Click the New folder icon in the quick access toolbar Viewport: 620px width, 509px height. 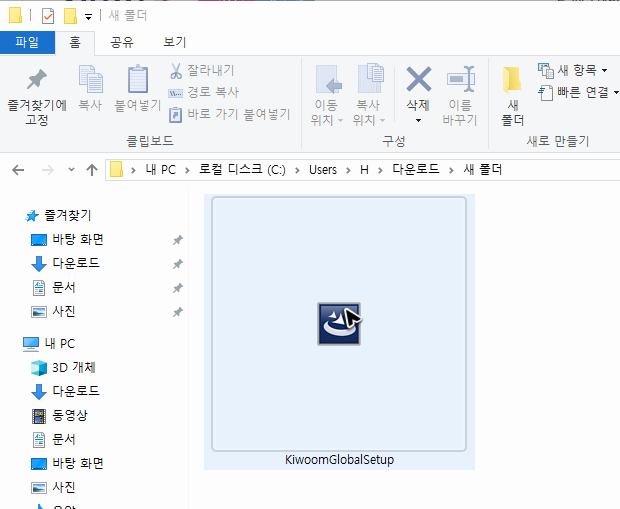70,16
